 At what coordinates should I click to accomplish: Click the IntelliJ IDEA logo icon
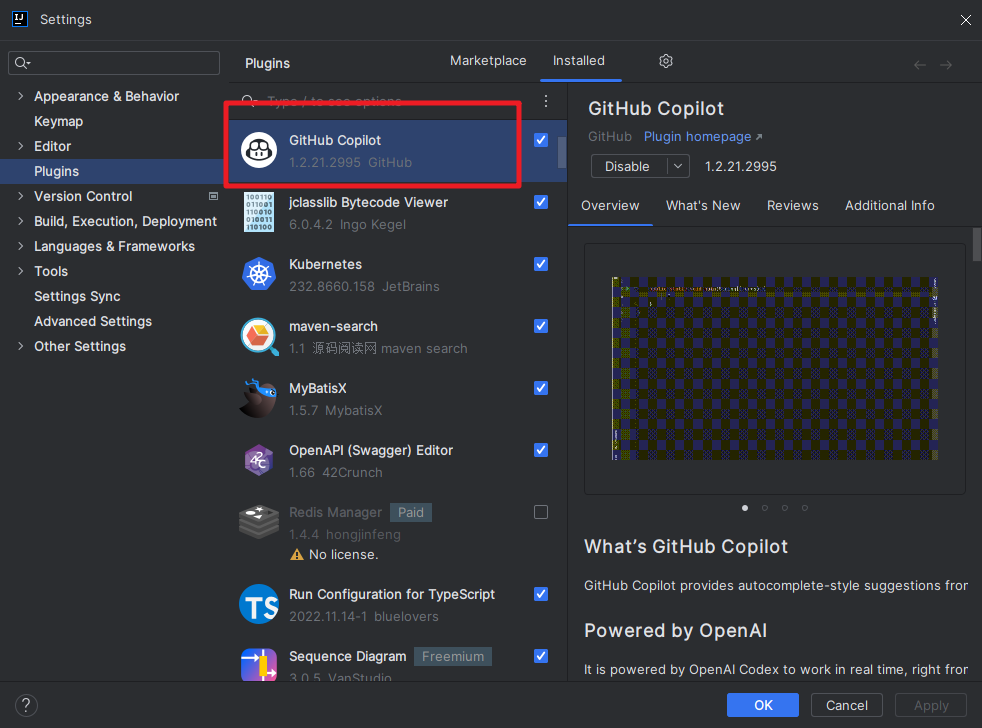point(20,19)
